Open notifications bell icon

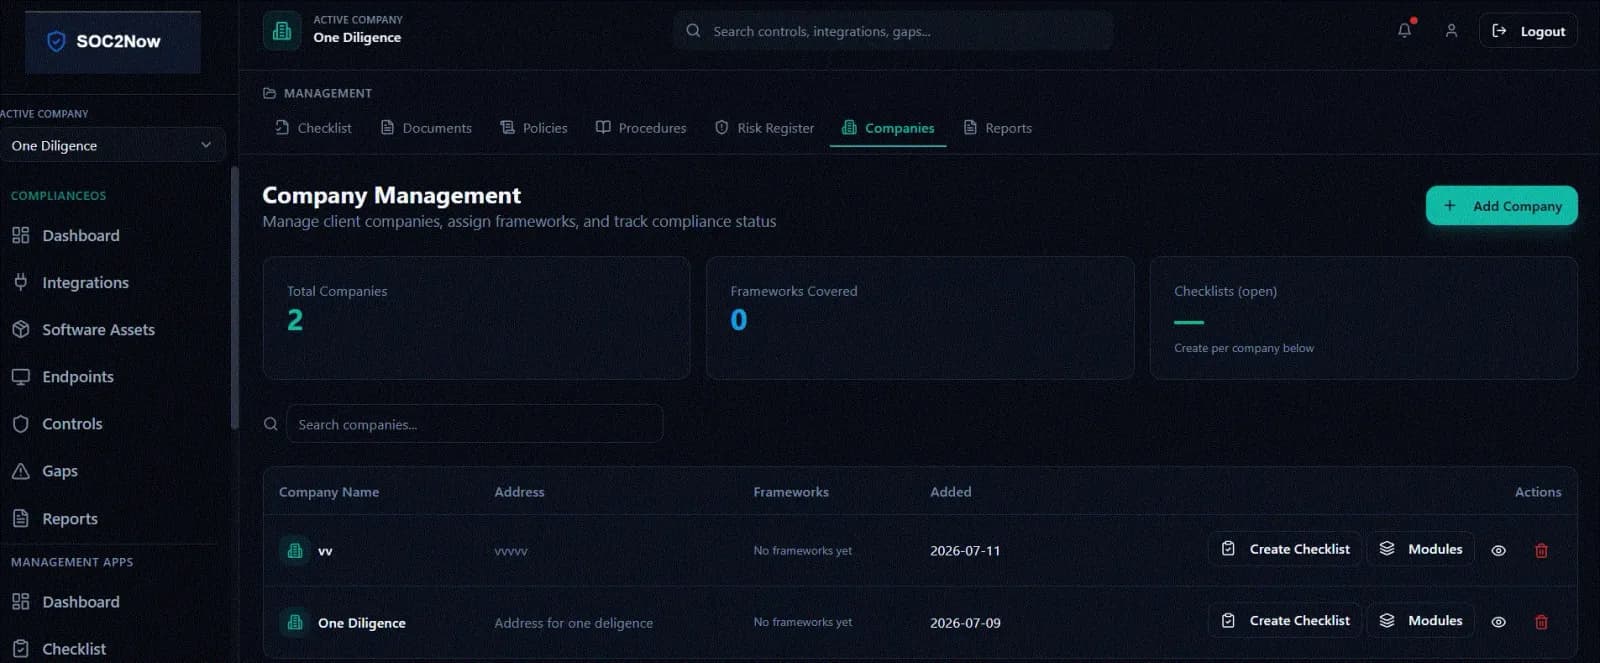point(1404,30)
